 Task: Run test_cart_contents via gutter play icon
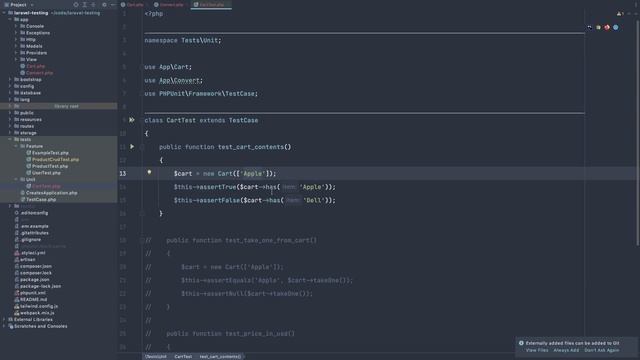(x=132, y=146)
